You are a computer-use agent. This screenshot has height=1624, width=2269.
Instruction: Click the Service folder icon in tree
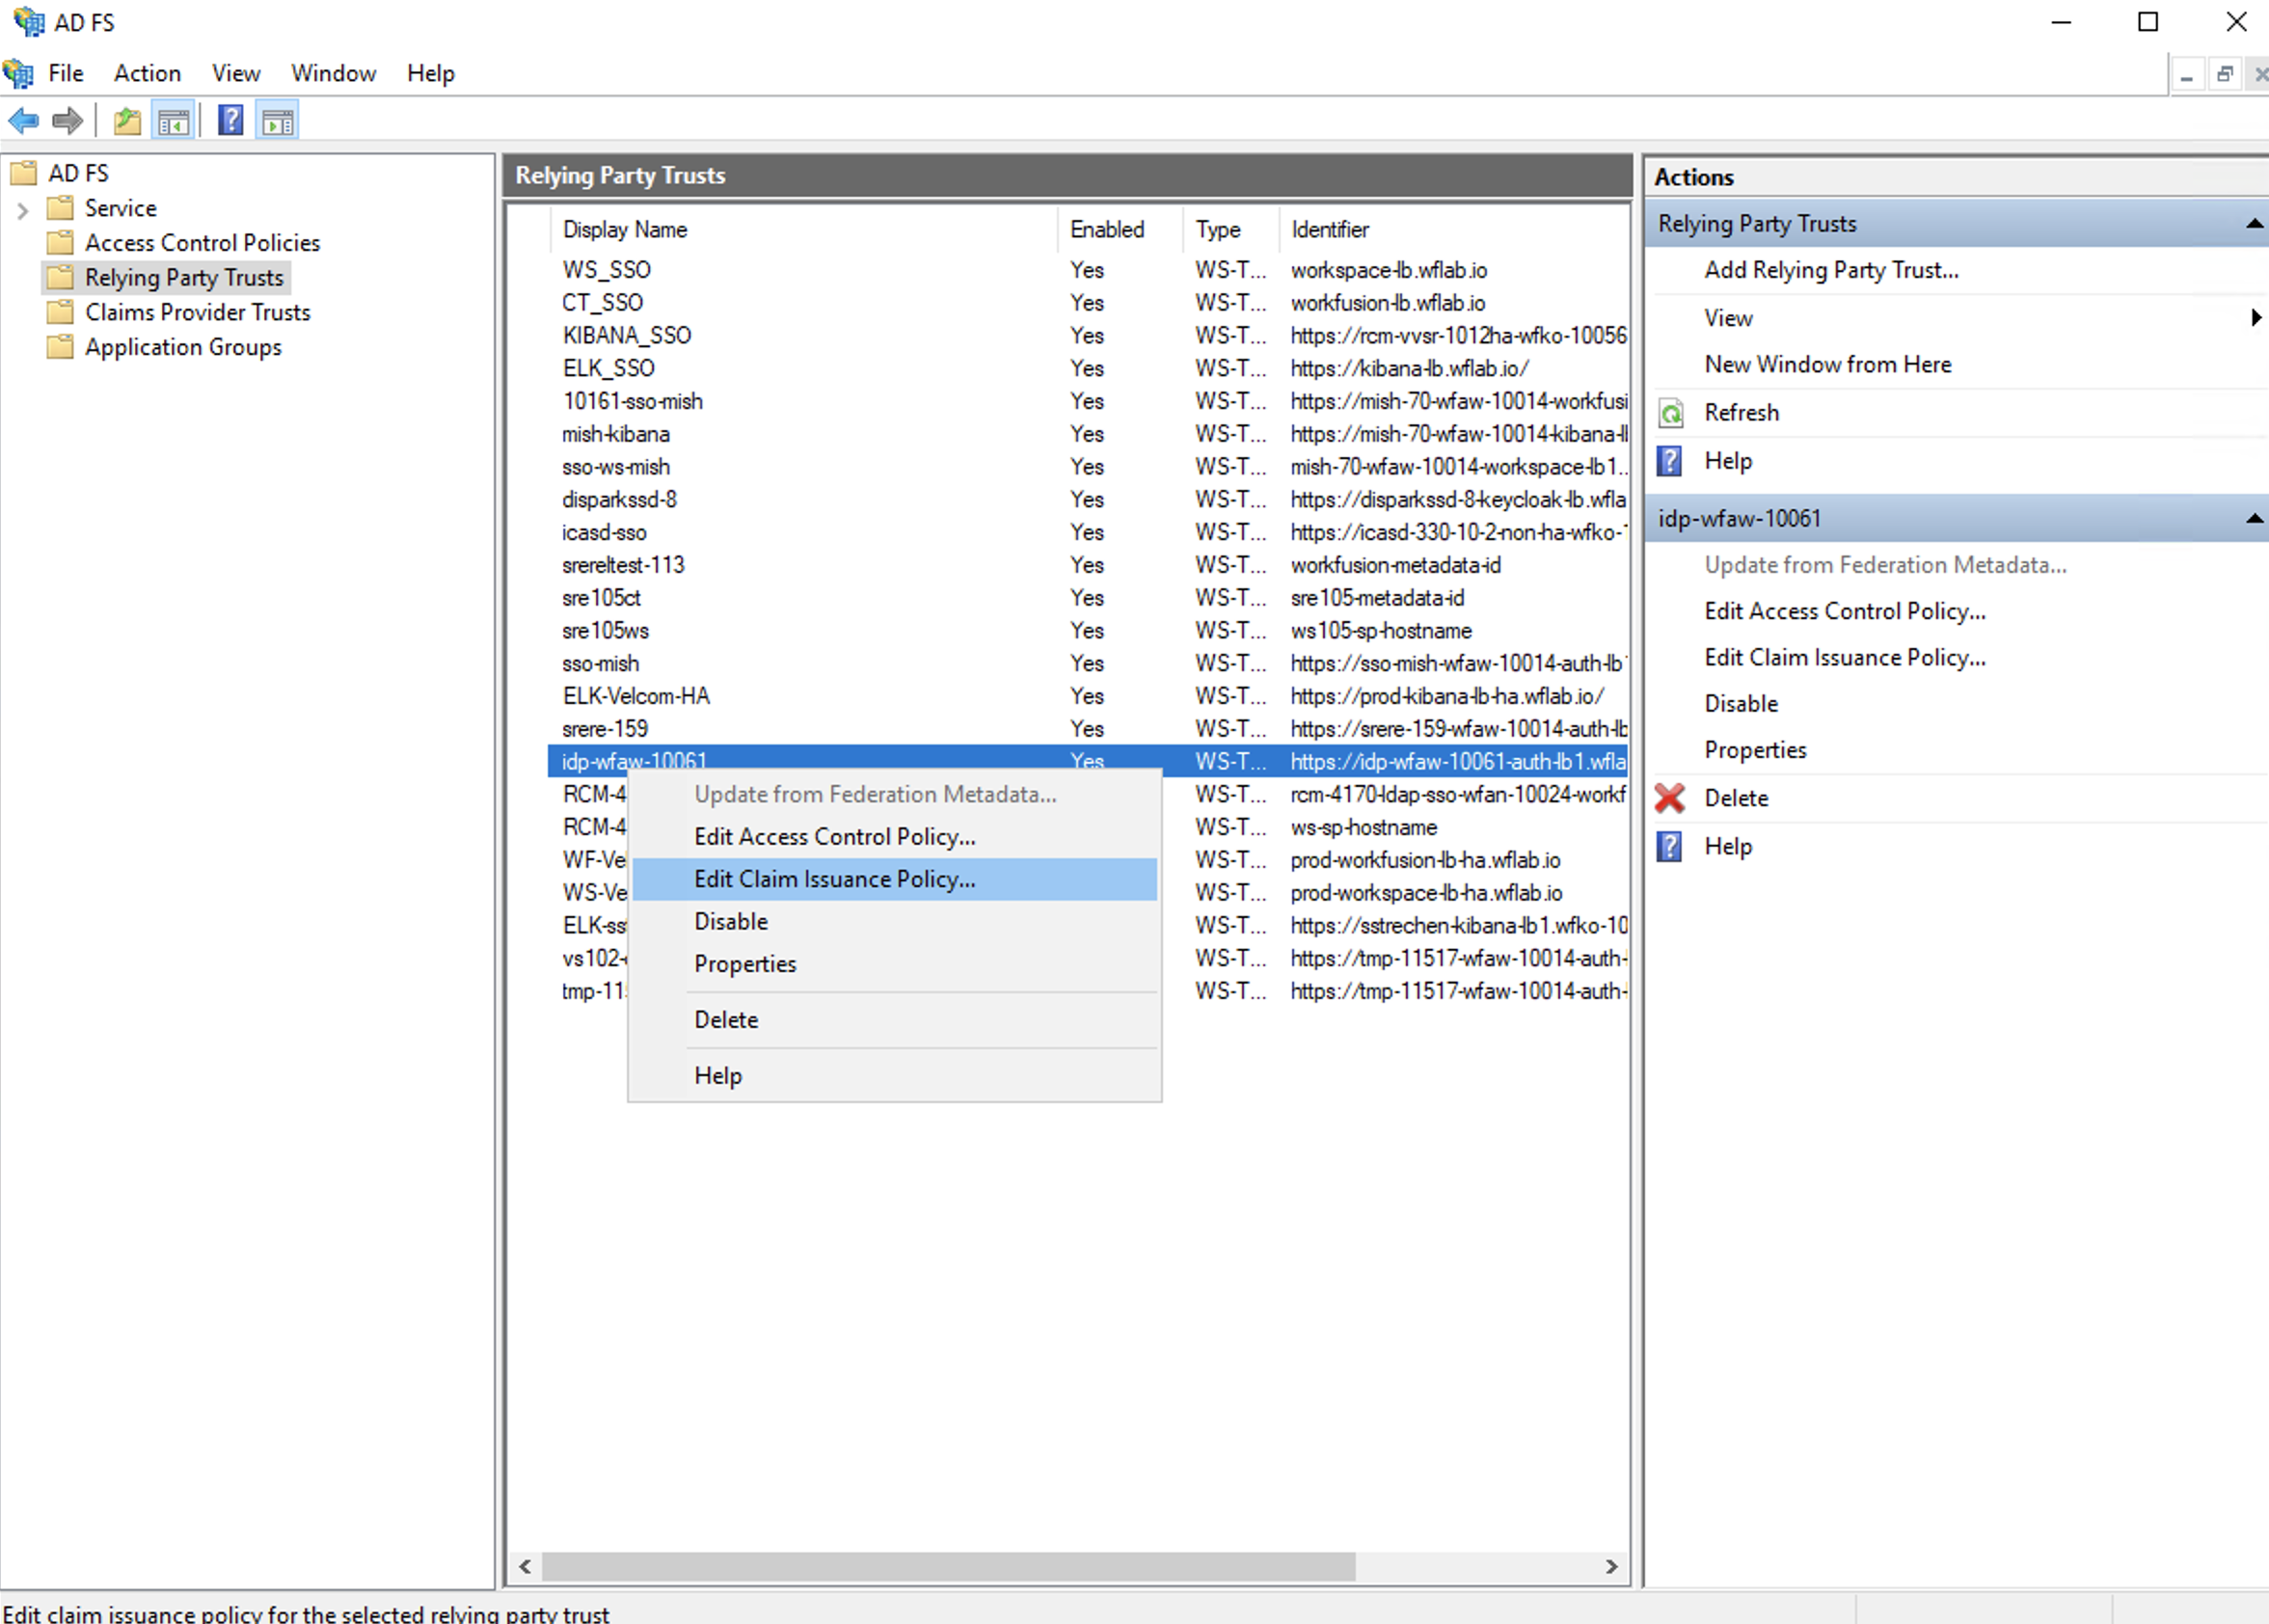pos(60,208)
